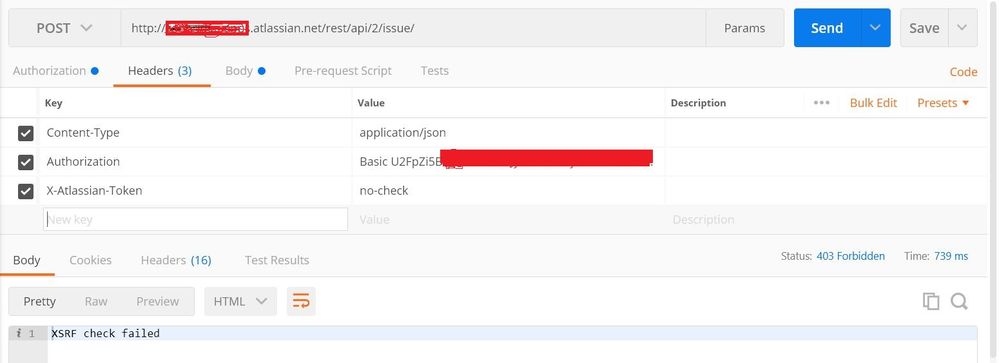Copy response to clipboard icon
This screenshot has height=363, width=999.
pyautogui.click(x=931, y=301)
